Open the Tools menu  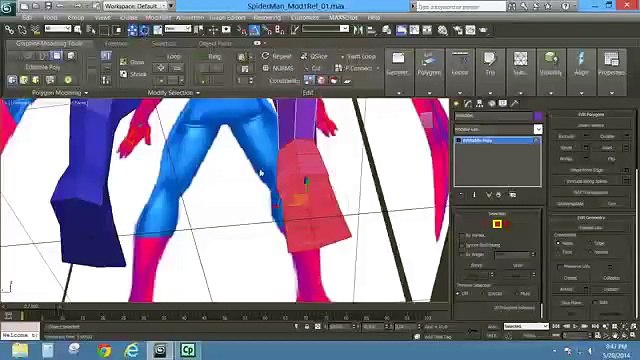(51, 18)
